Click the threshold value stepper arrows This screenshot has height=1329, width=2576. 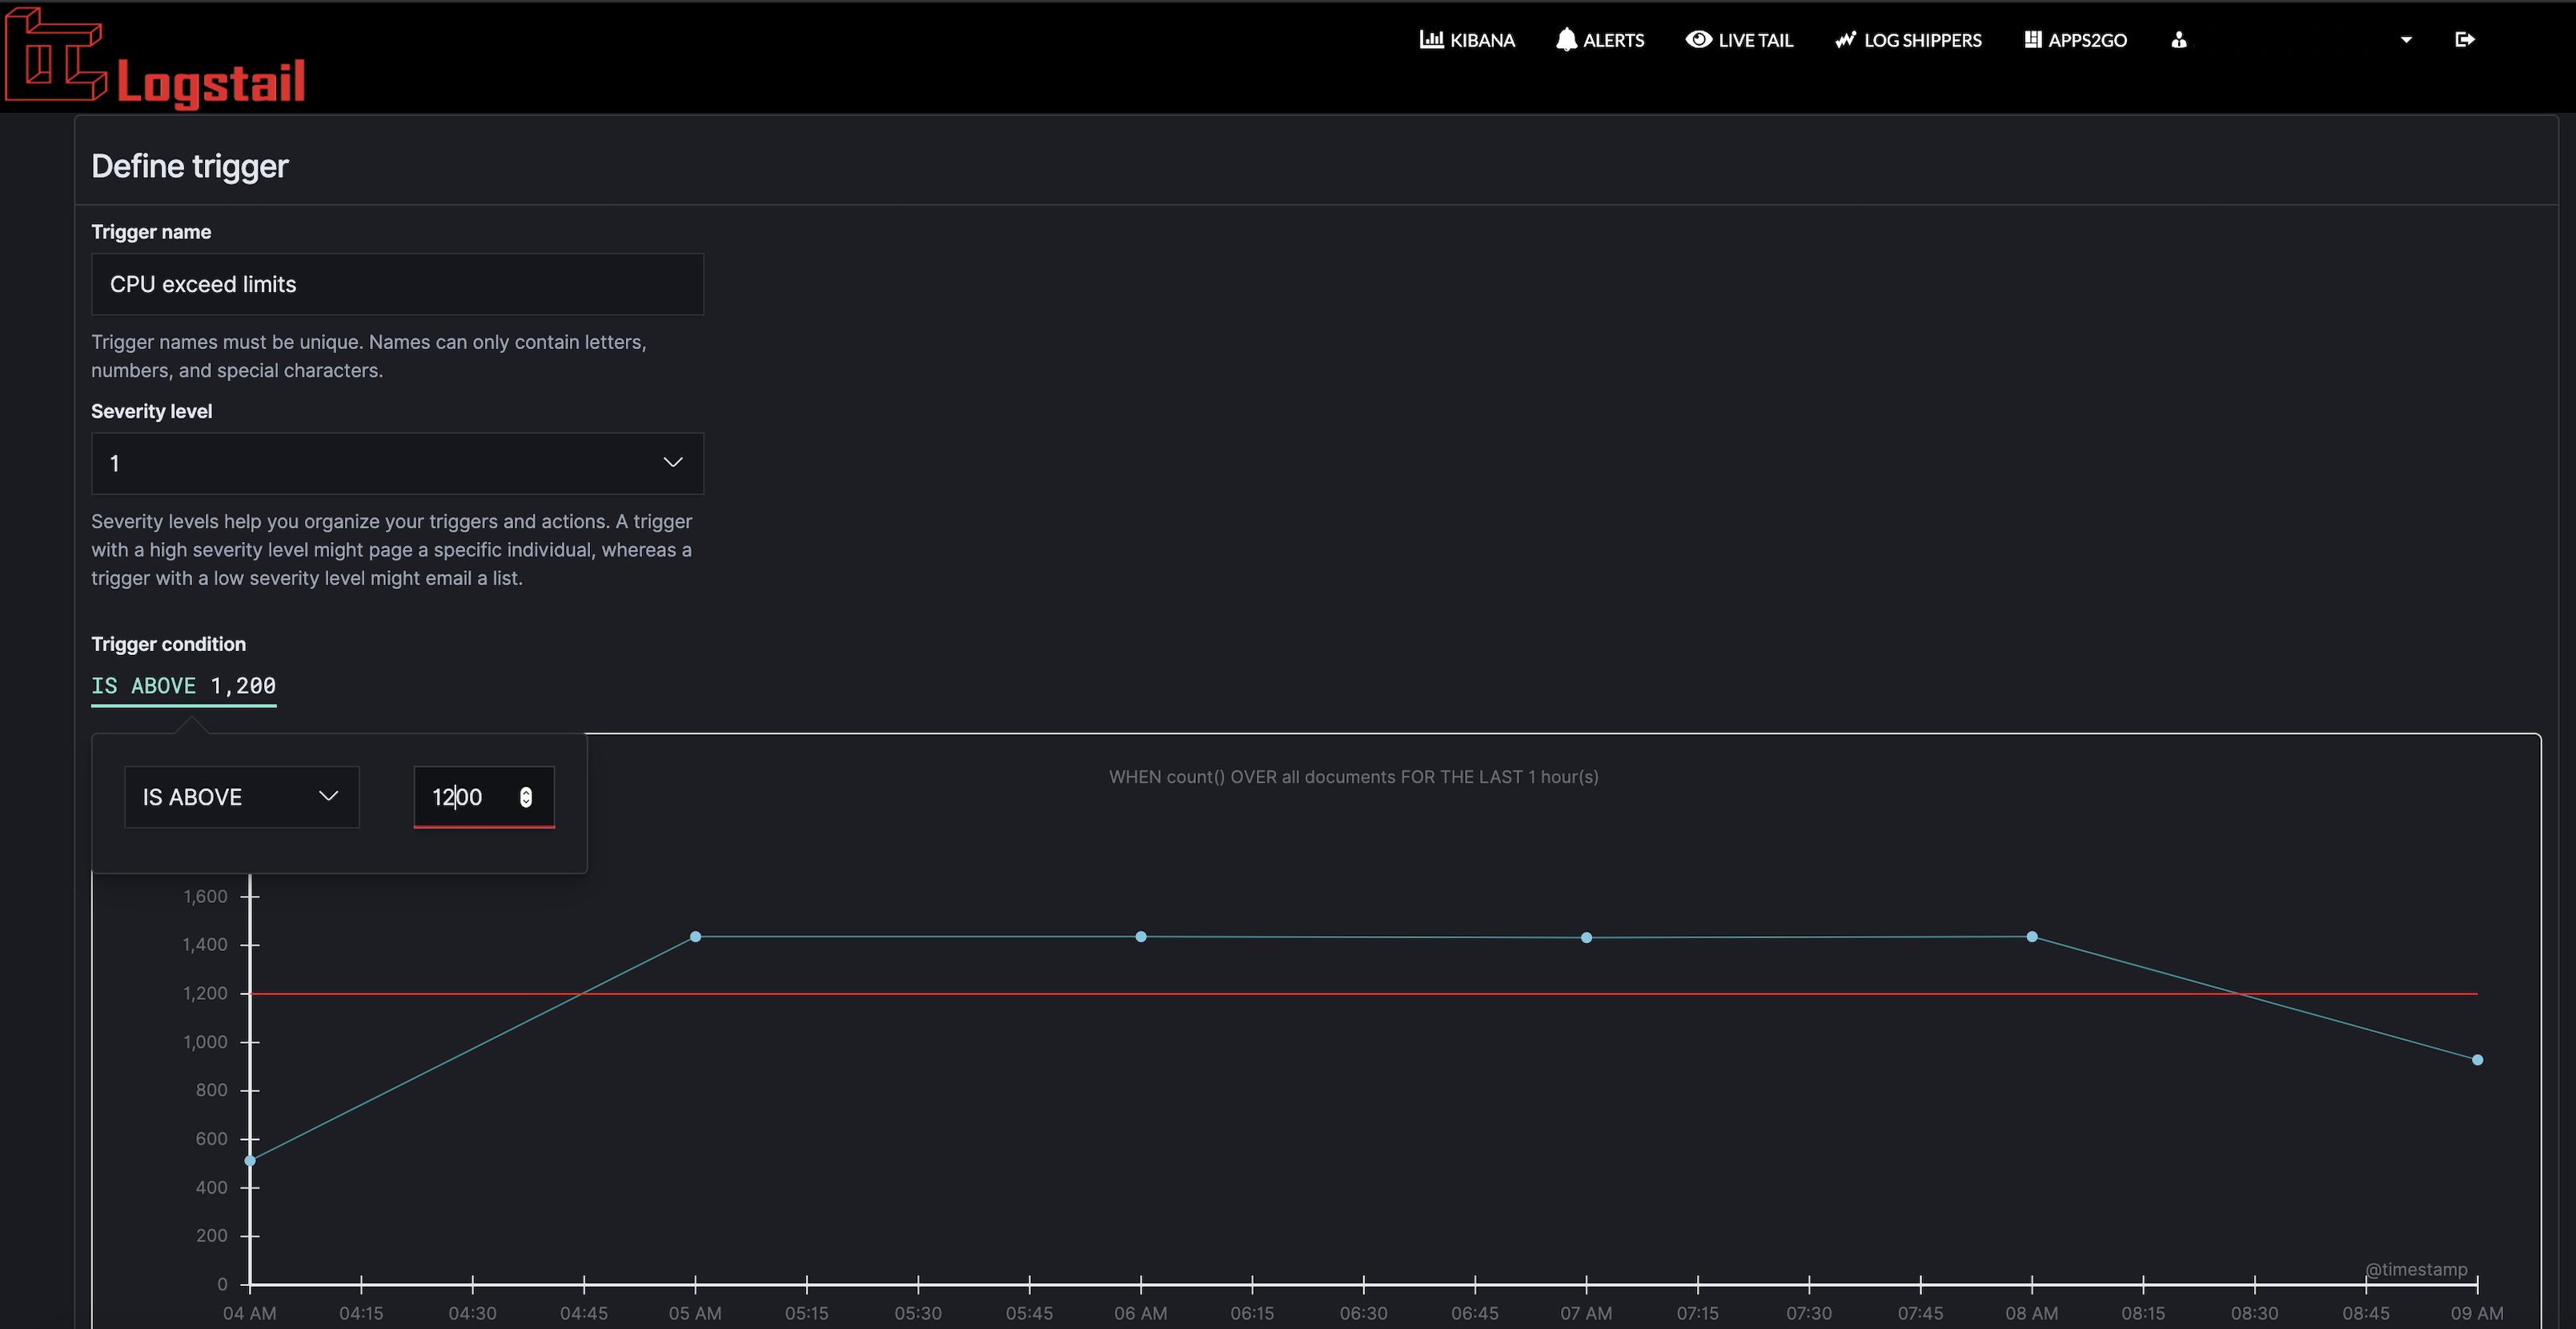pyautogui.click(x=525, y=797)
